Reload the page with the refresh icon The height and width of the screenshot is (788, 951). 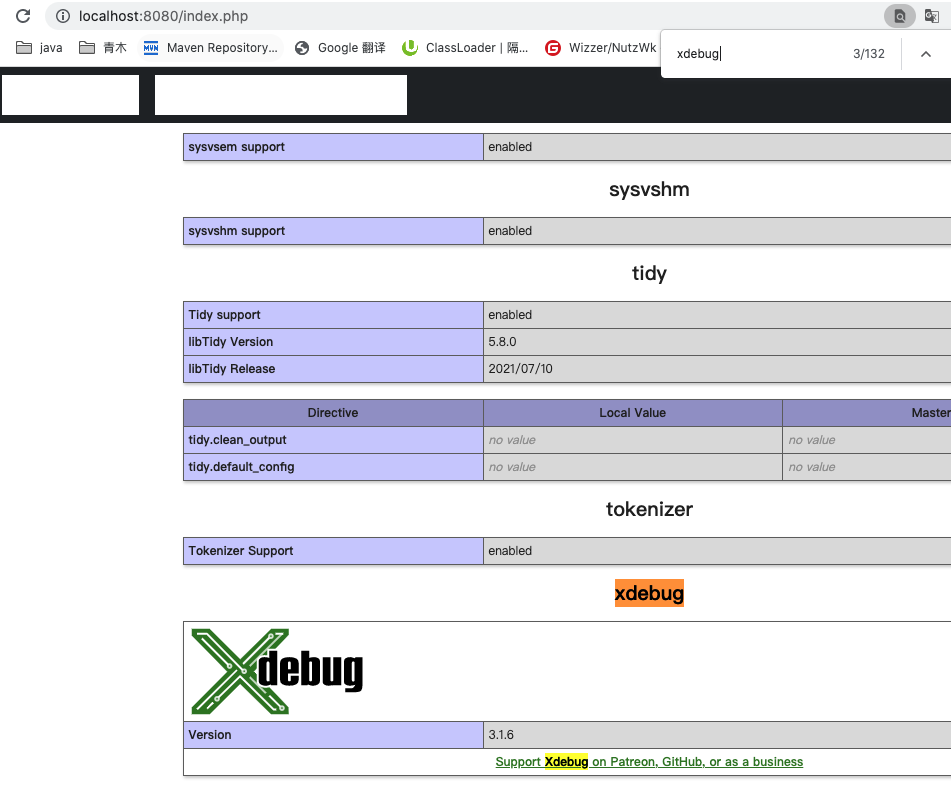pos(23,16)
